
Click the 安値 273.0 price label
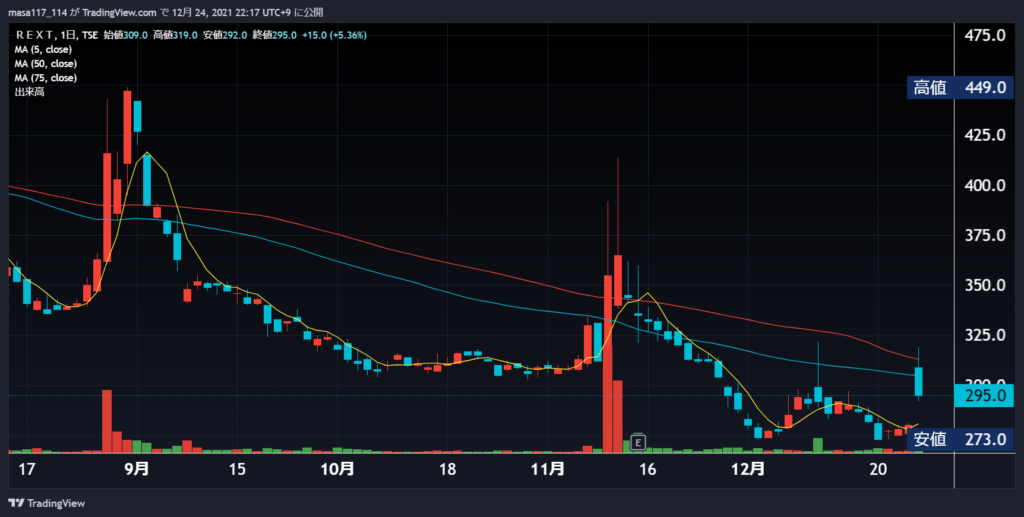[x=960, y=439]
